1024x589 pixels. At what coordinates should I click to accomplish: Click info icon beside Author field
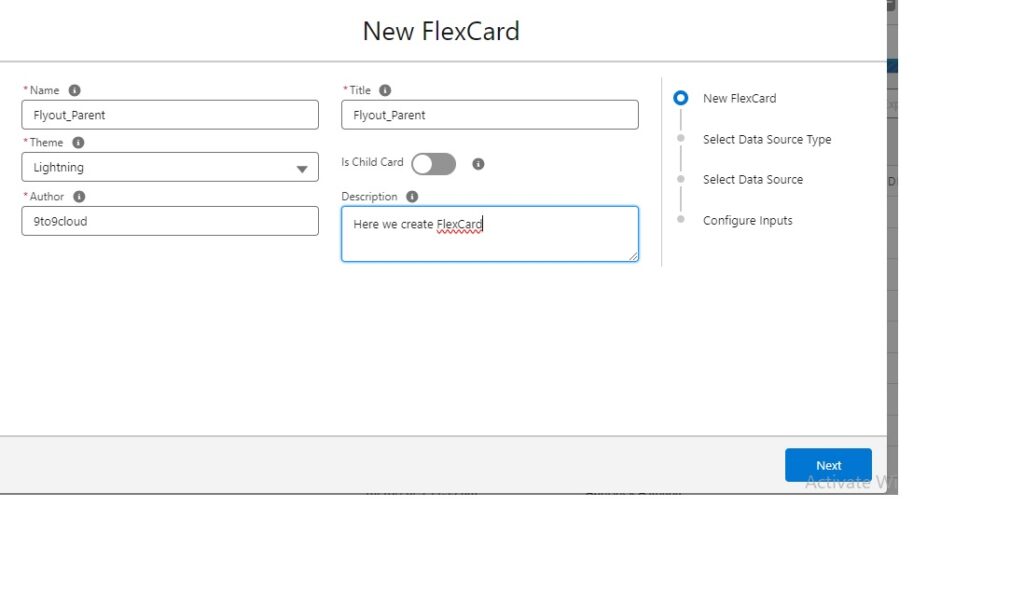[x=78, y=196]
